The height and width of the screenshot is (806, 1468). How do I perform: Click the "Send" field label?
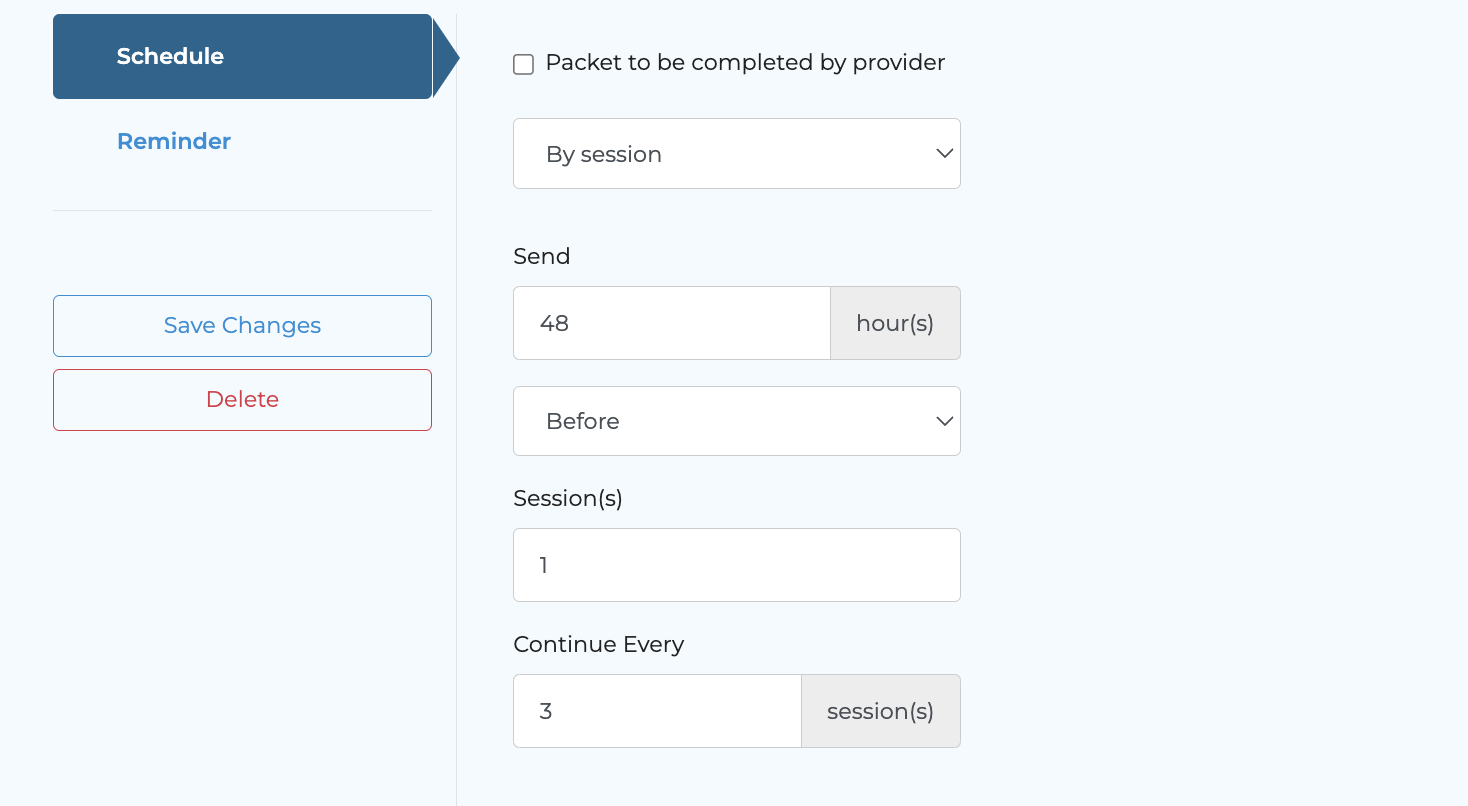point(542,256)
